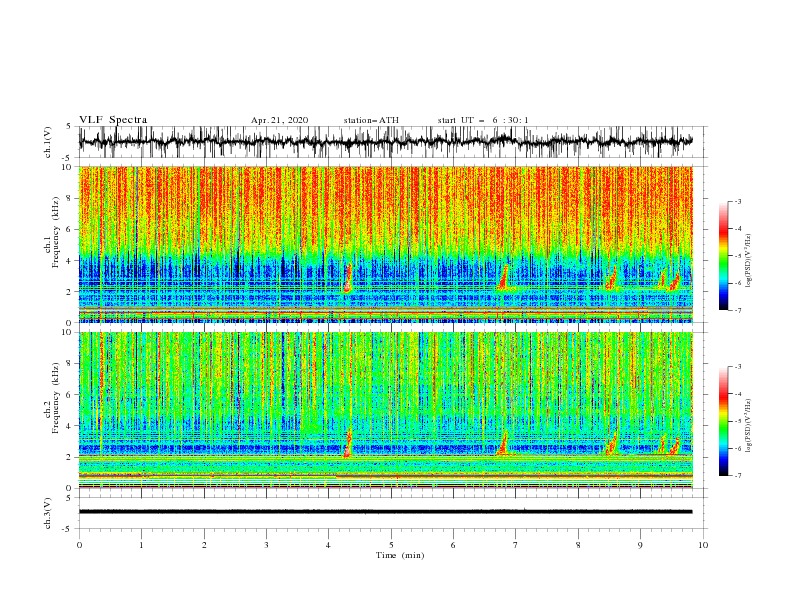
Task: Click the "ch.3(V)" waveform axis label
Action: pyautogui.click(x=48, y=513)
